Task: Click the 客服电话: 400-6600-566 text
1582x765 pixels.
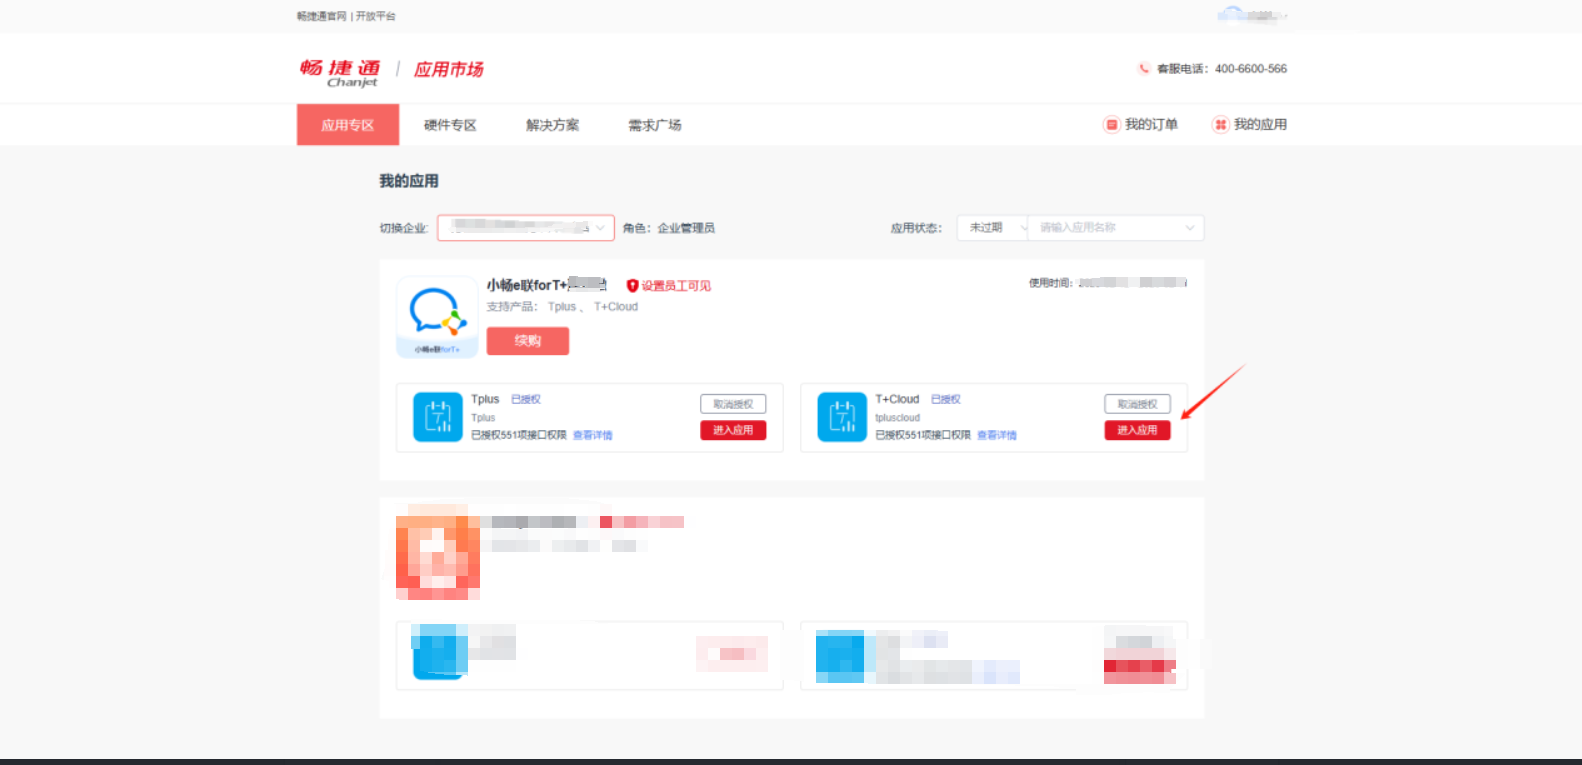Action: (1222, 69)
